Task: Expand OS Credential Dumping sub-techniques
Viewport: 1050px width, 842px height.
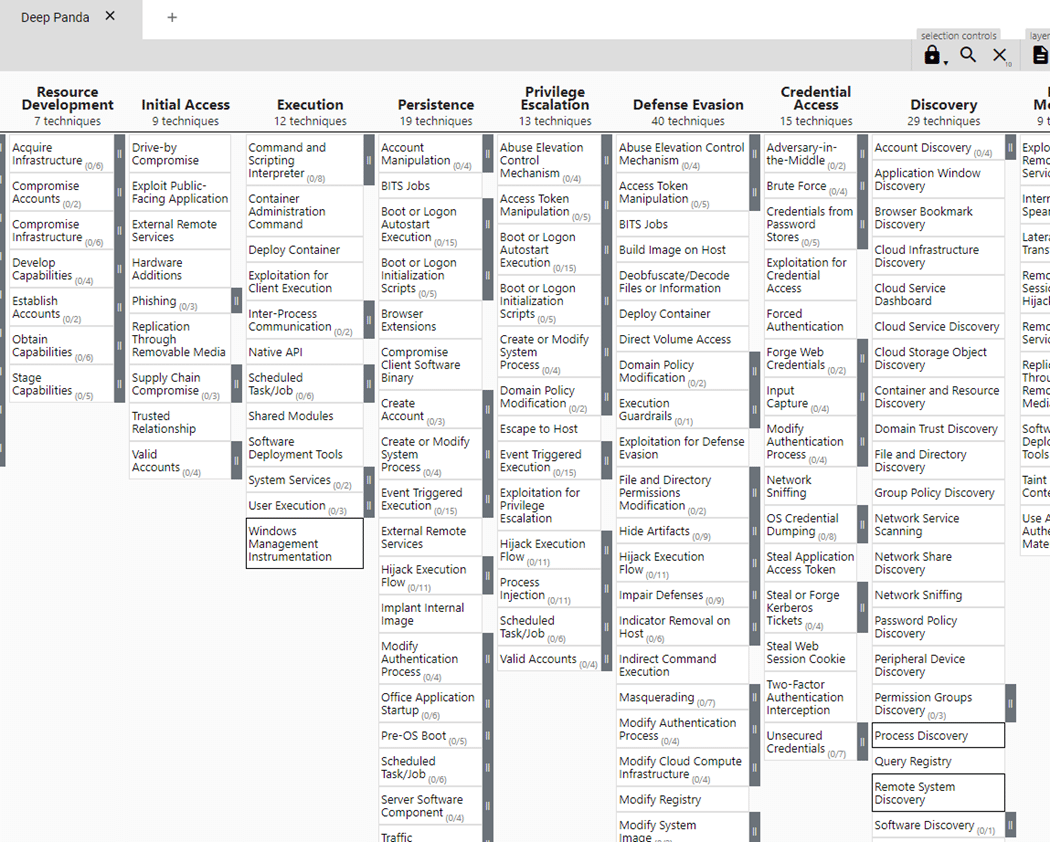Action: 862,525
